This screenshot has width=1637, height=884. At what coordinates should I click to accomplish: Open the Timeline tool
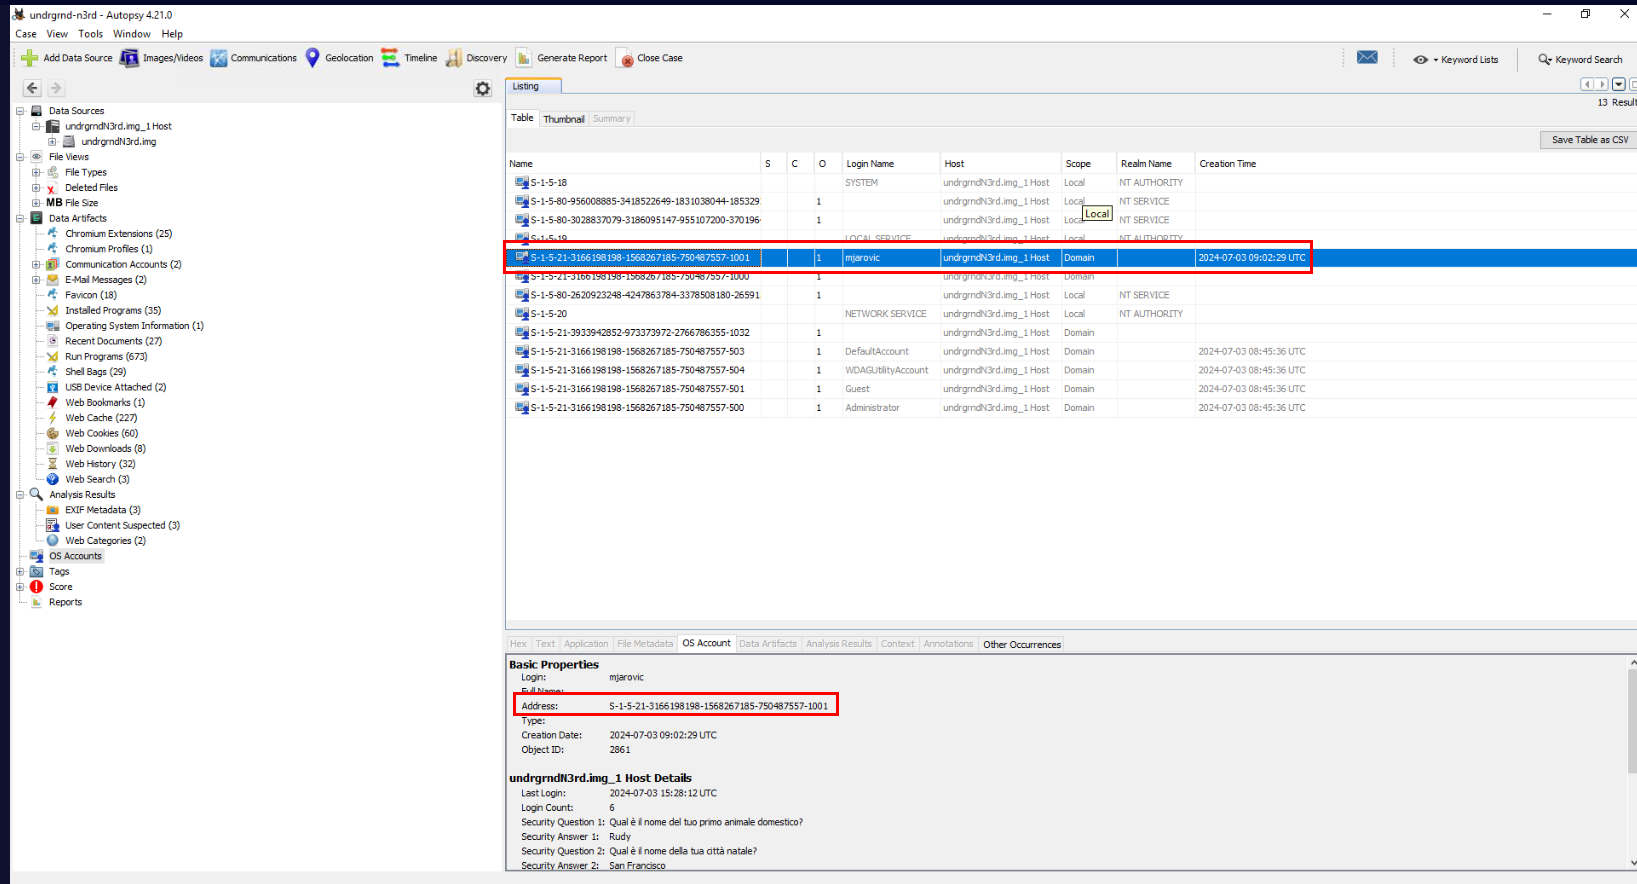click(390, 58)
